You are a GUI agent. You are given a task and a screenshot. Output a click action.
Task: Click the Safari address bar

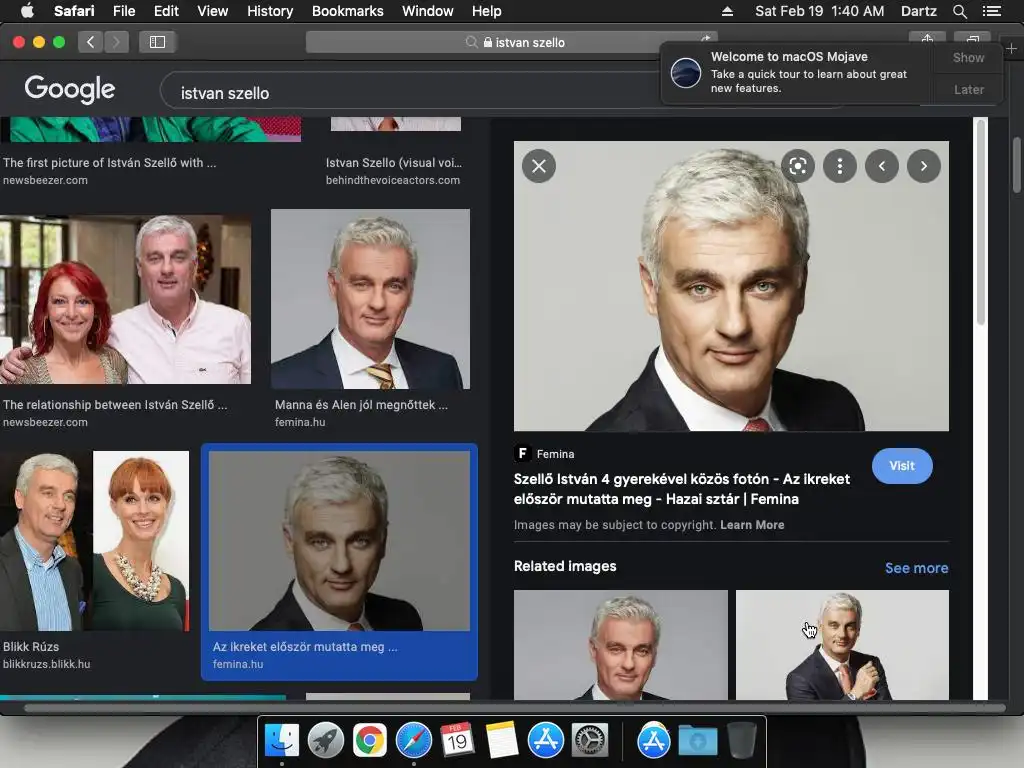[x=511, y=42]
